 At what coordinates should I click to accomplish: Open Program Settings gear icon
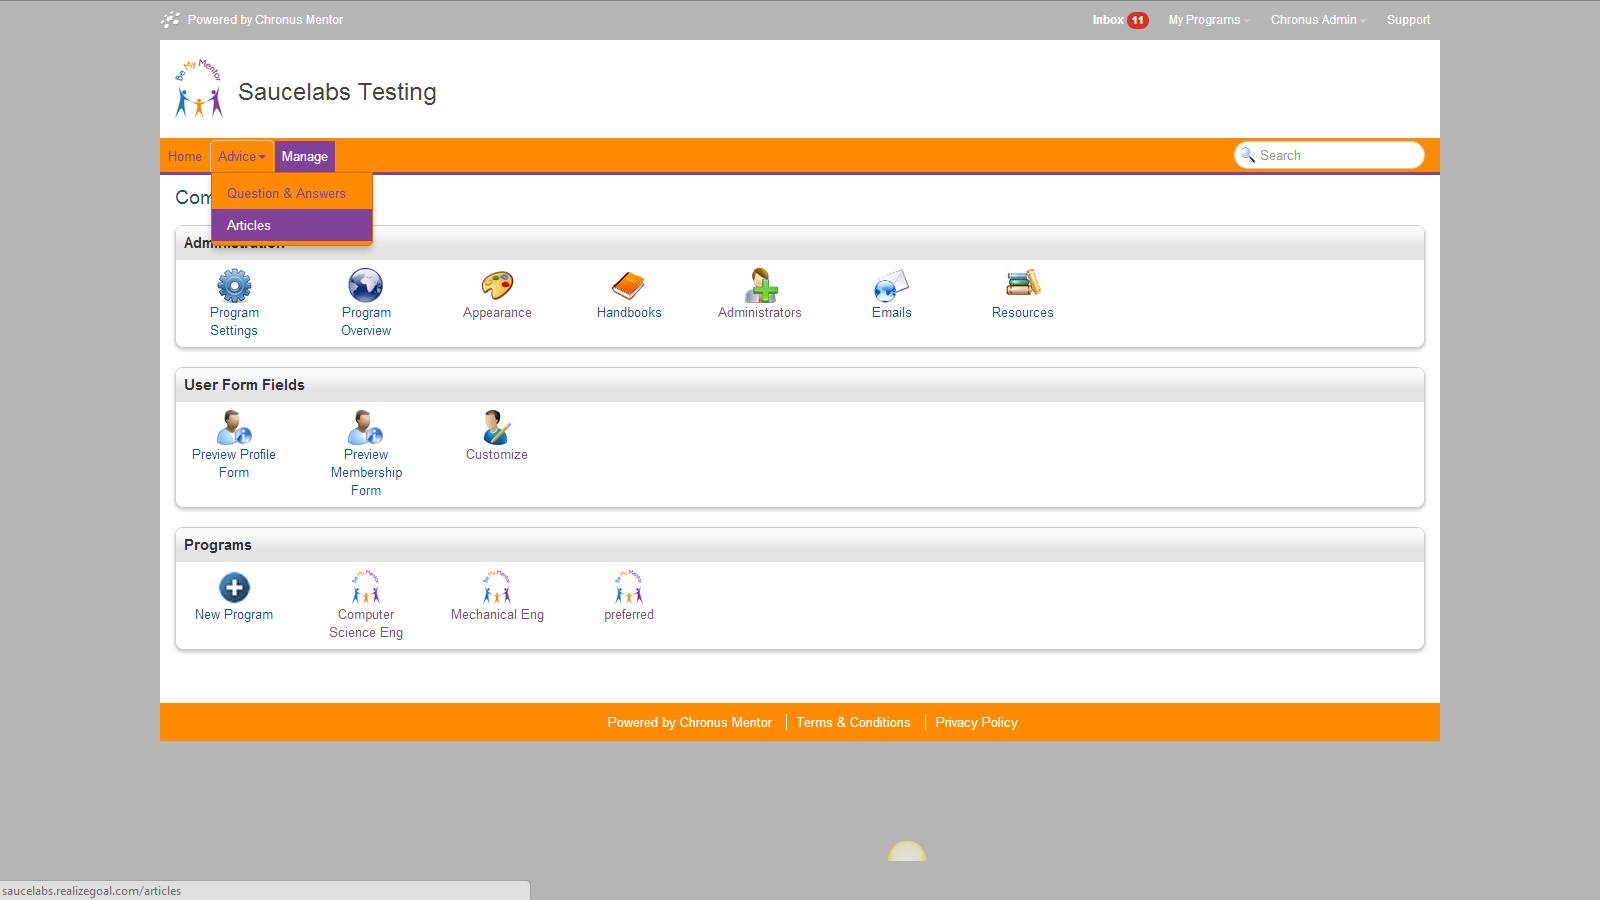(x=234, y=286)
